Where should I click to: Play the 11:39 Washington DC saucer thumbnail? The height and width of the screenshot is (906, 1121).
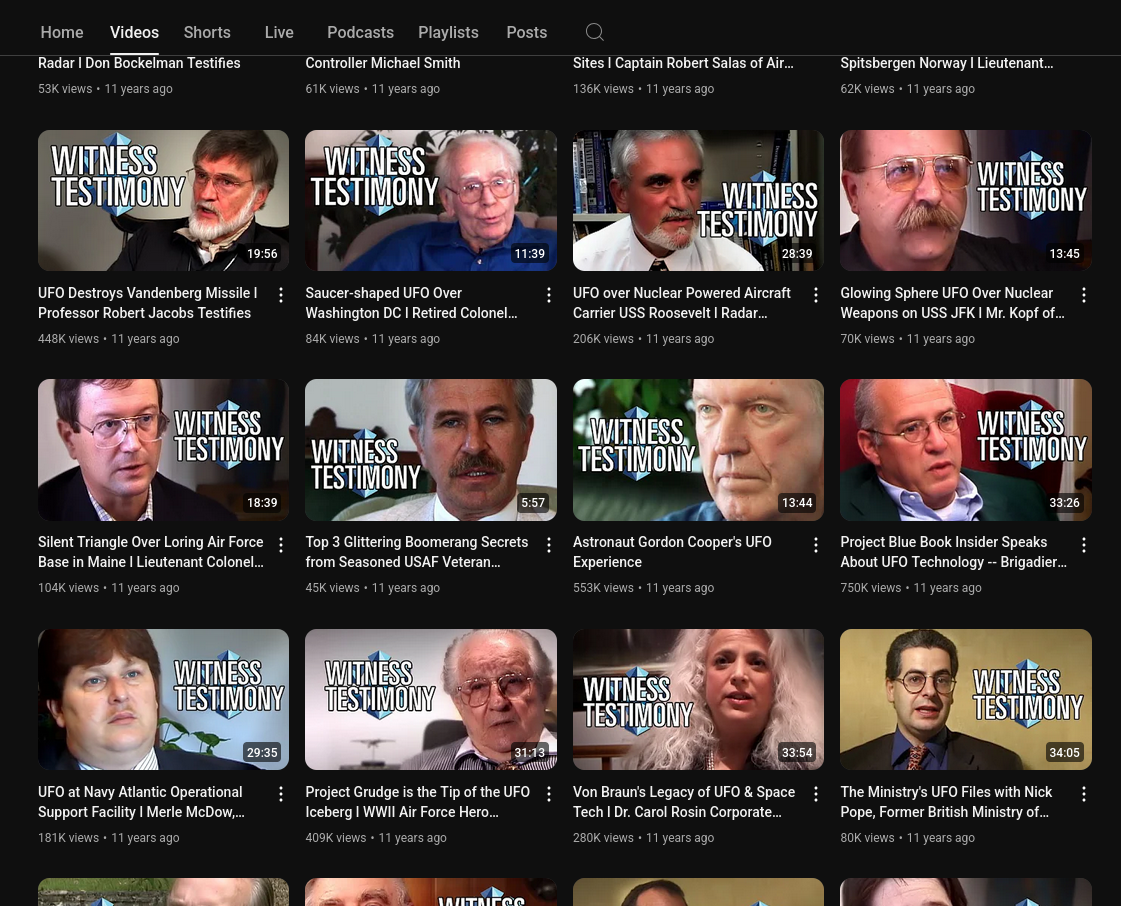point(431,200)
